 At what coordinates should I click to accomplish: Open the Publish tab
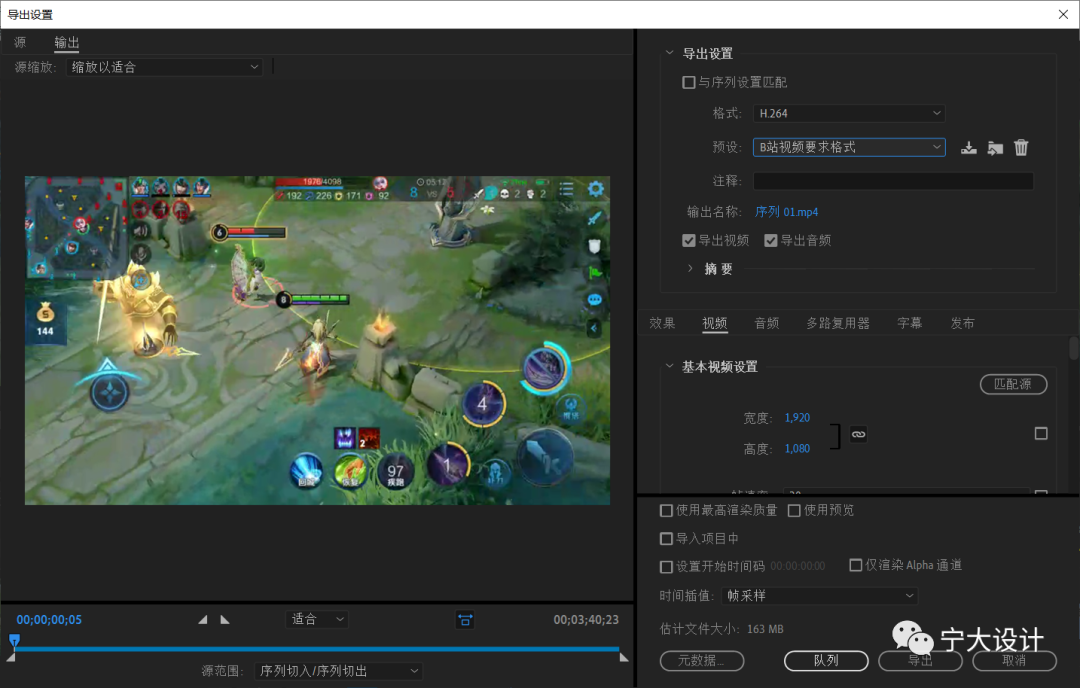[962, 323]
